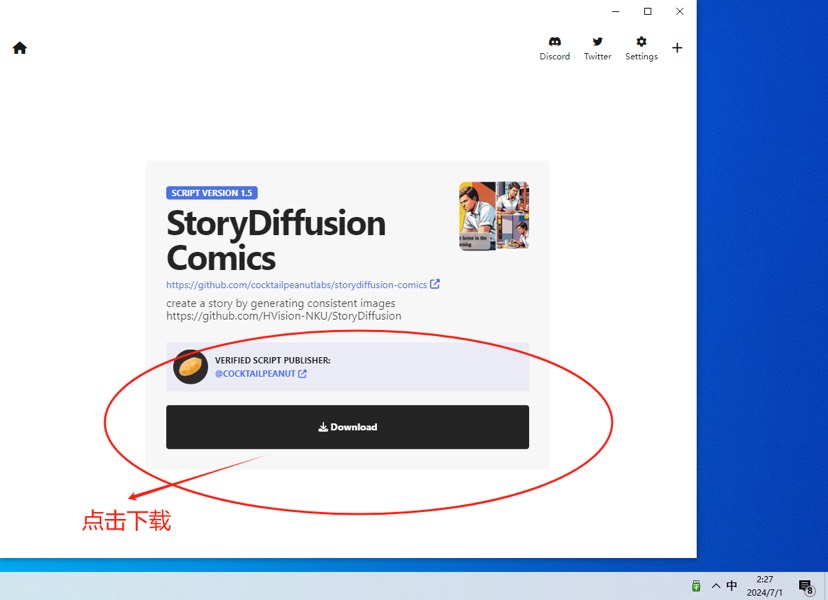Open Settings via the gear icon

pos(641,42)
